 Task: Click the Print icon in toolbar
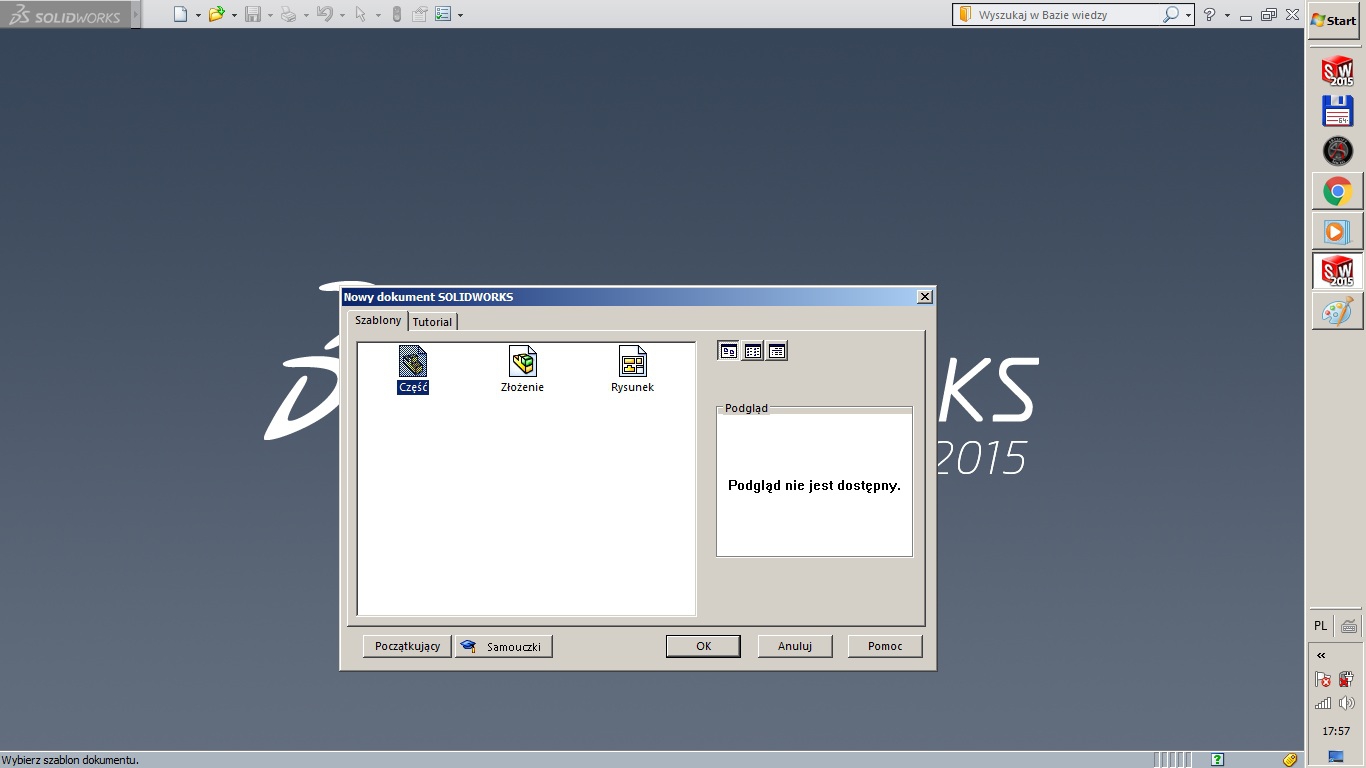click(288, 14)
